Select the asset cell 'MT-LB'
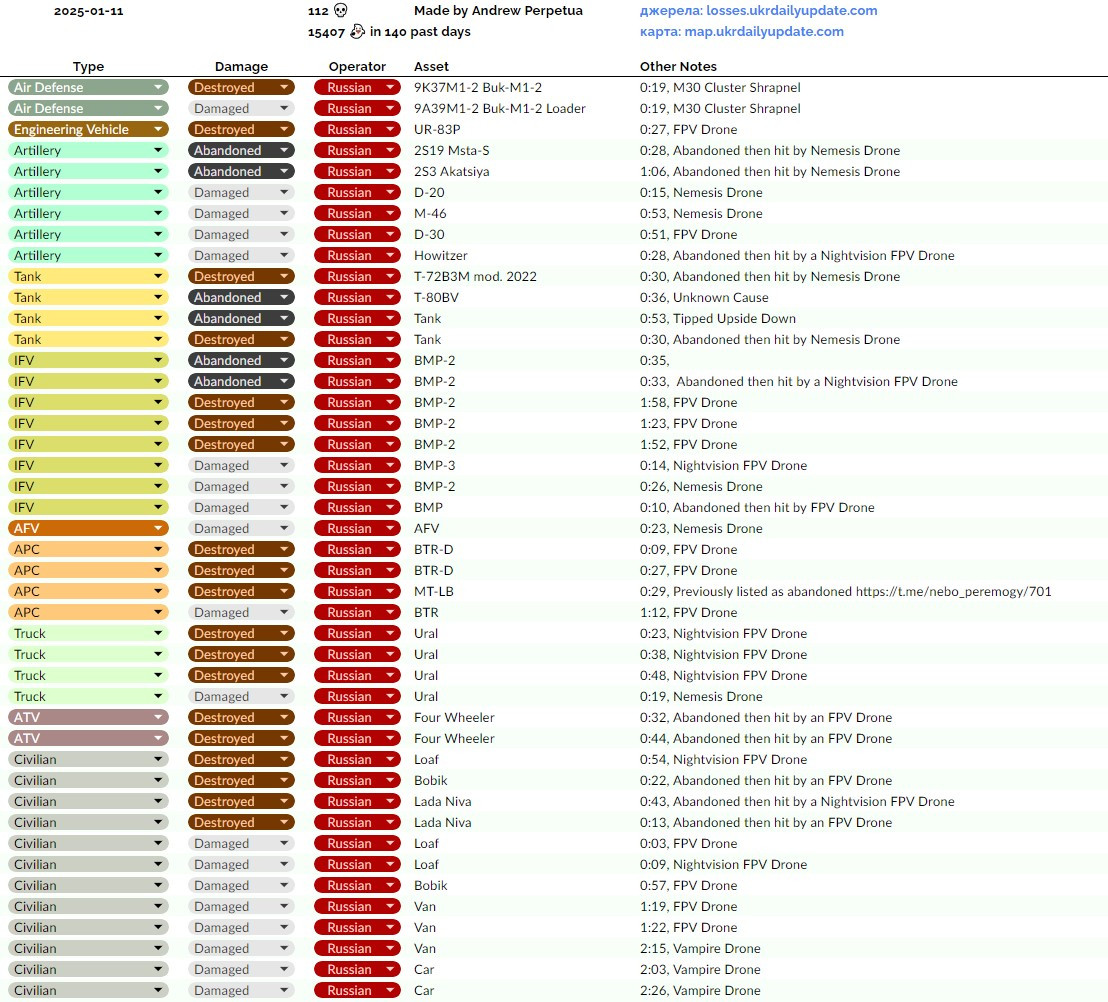The image size is (1108, 1002). (434, 591)
